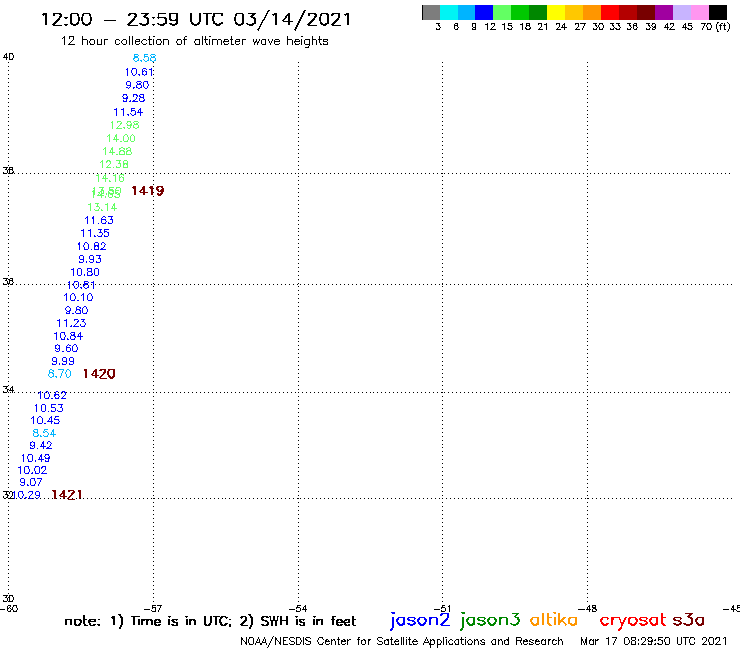Click the 'Mar 17 08:29:50 UTC 2021' timestamp
The height and width of the screenshot is (650, 740).
(654, 642)
